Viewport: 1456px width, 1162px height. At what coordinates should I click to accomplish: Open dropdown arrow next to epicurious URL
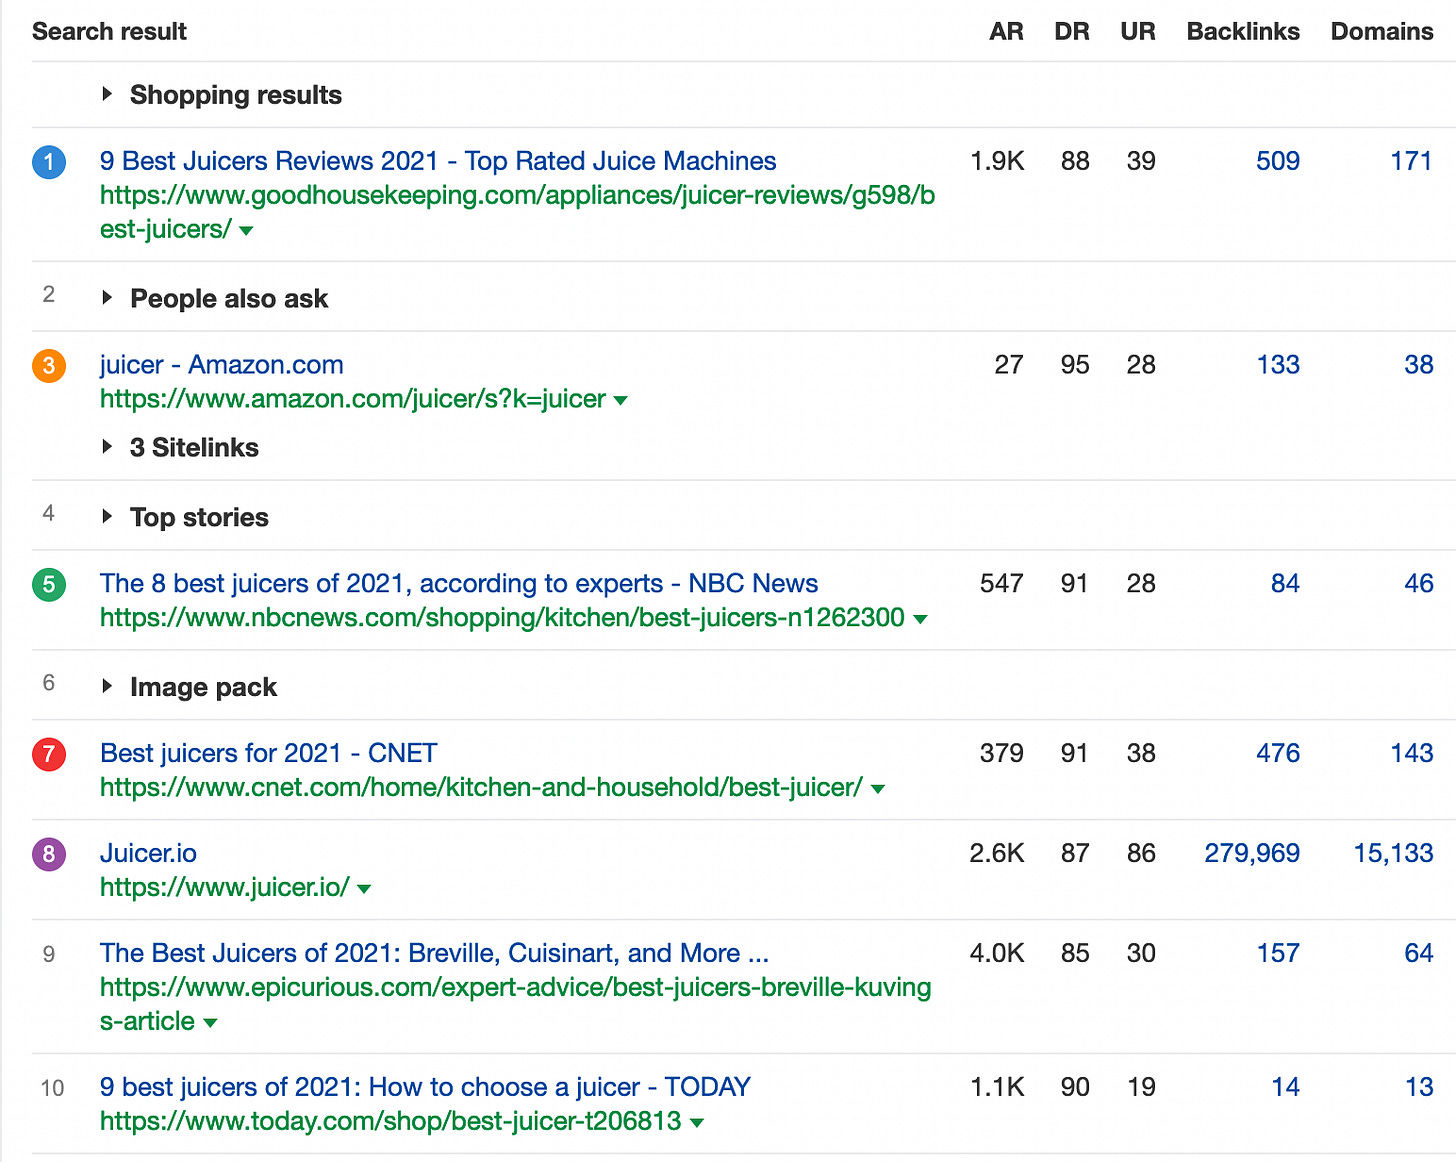(x=210, y=1023)
